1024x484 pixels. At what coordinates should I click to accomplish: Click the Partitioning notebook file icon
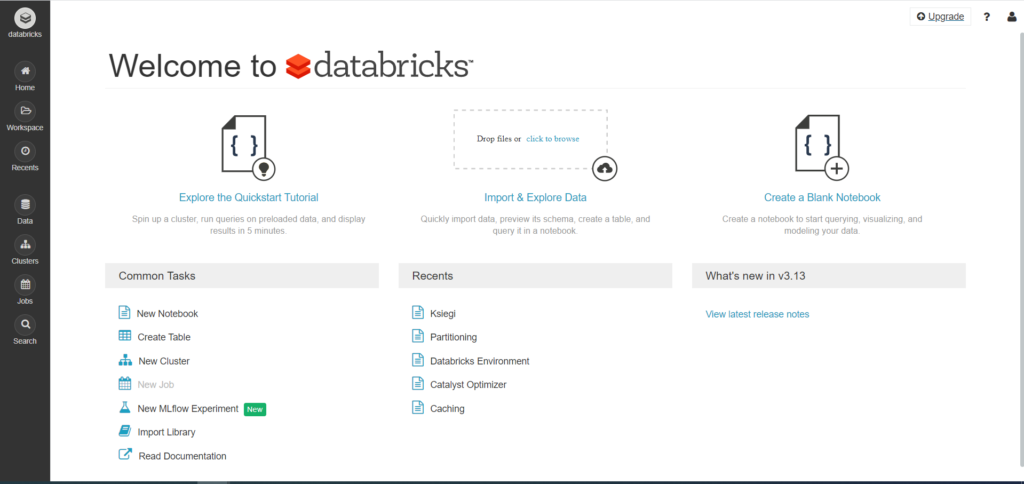click(x=418, y=336)
